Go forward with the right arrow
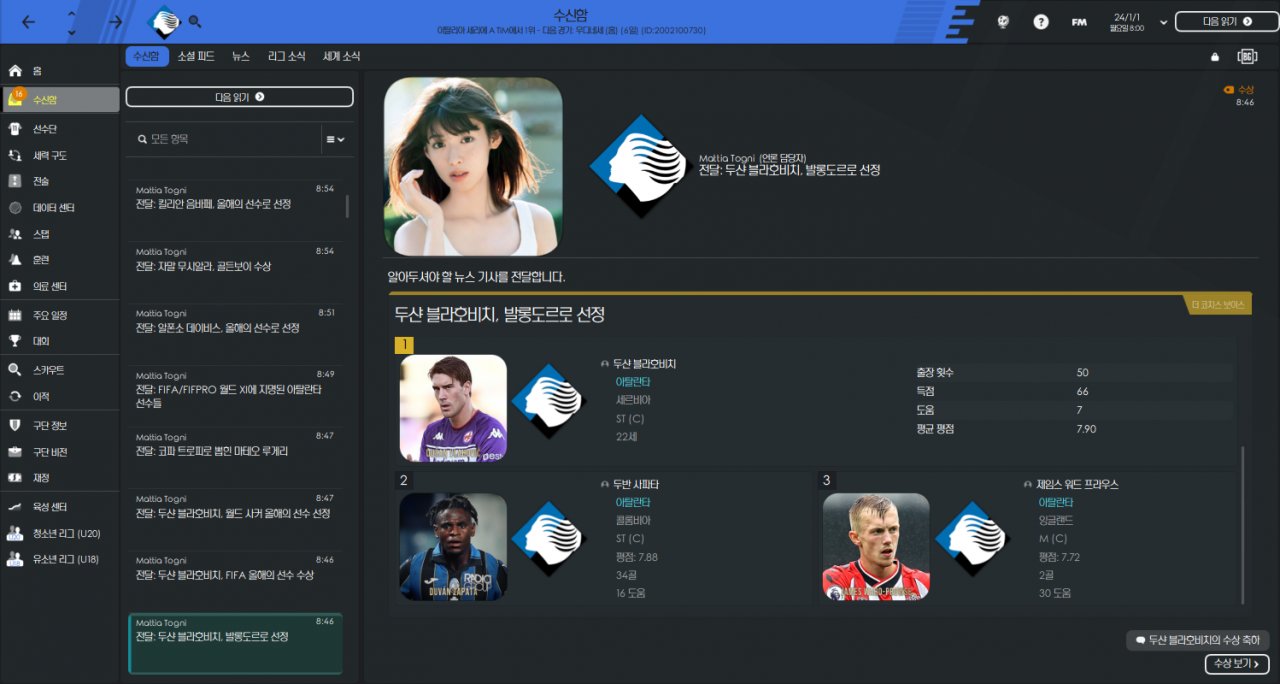Viewport: 1280px width, 684px height. [116, 21]
